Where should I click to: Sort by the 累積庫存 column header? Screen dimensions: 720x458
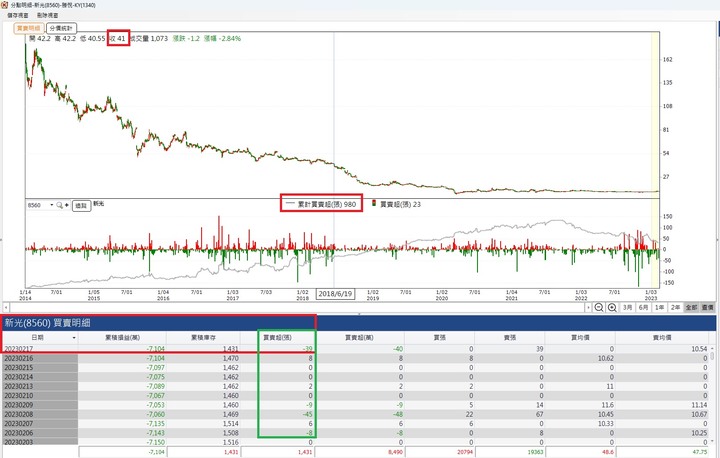click(203, 338)
